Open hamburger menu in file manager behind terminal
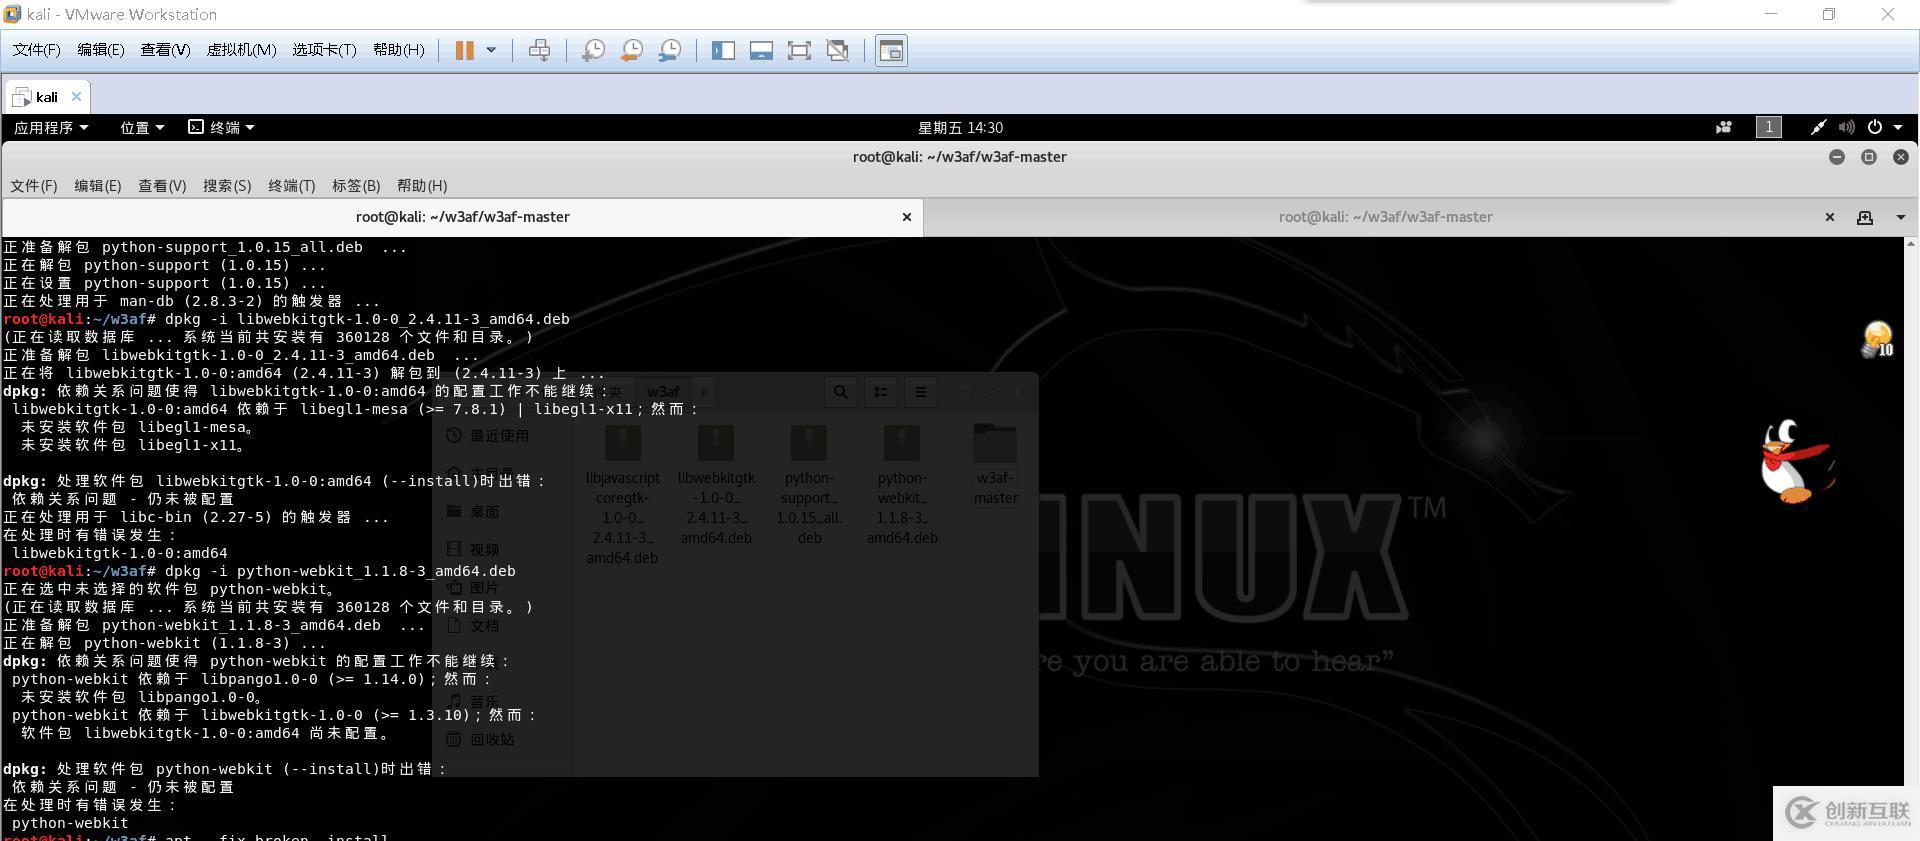The width and height of the screenshot is (1920, 841). coord(921,392)
